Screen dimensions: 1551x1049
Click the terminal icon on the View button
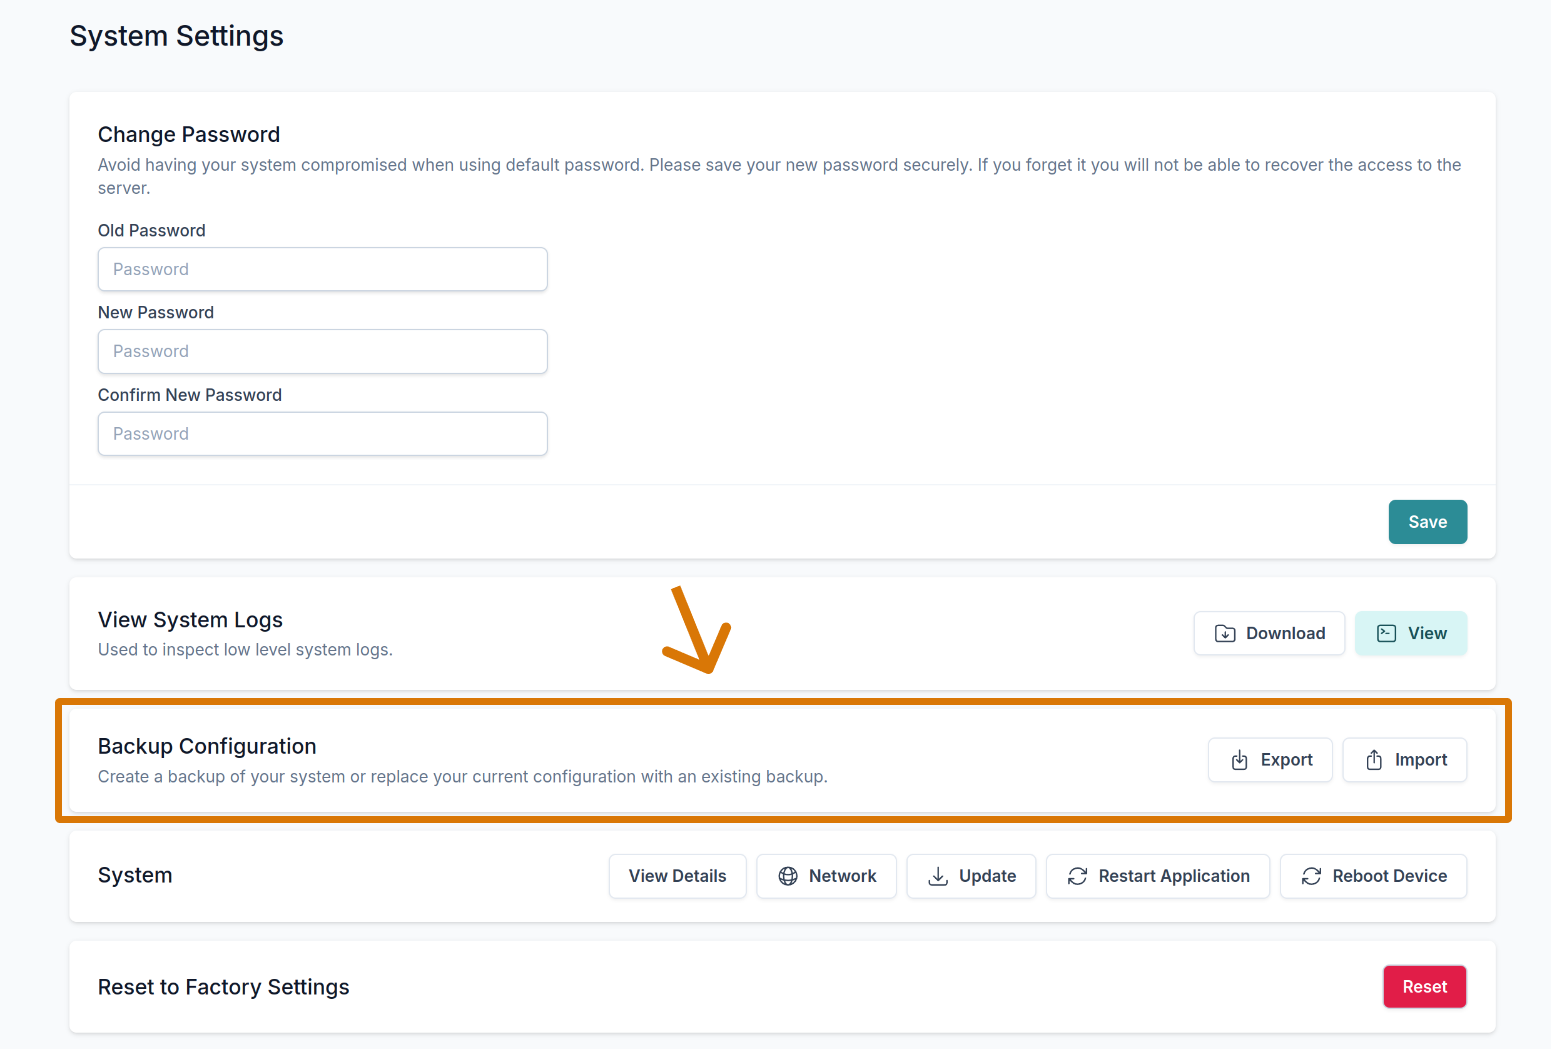[1386, 633]
